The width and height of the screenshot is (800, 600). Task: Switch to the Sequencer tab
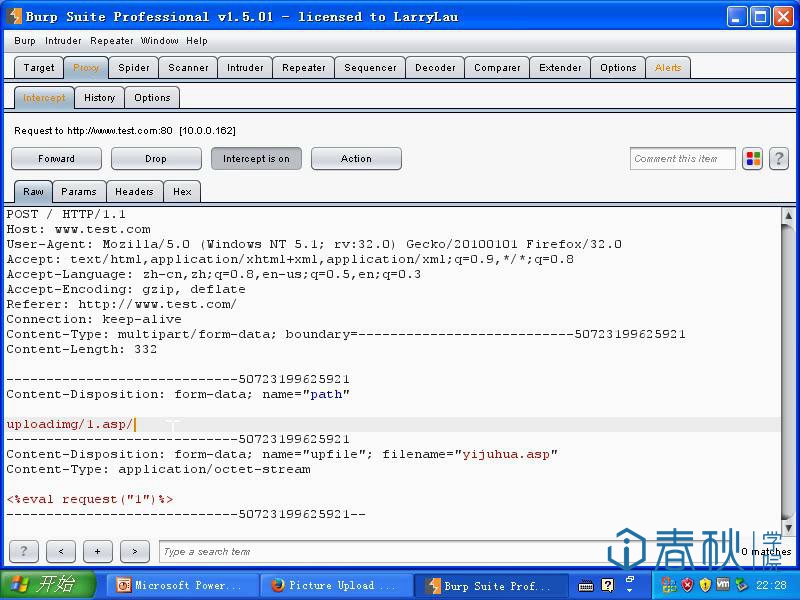(370, 68)
